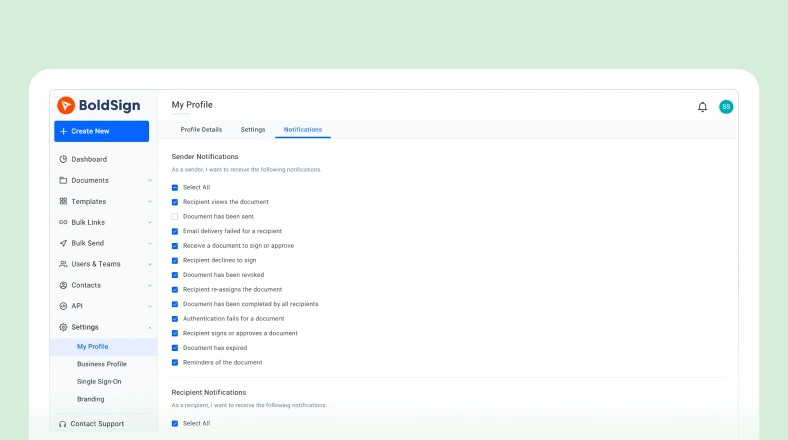Uncheck Recipient views the document
Screen dimensions: 788x440
pyautogui.click(x=175, y=202)
